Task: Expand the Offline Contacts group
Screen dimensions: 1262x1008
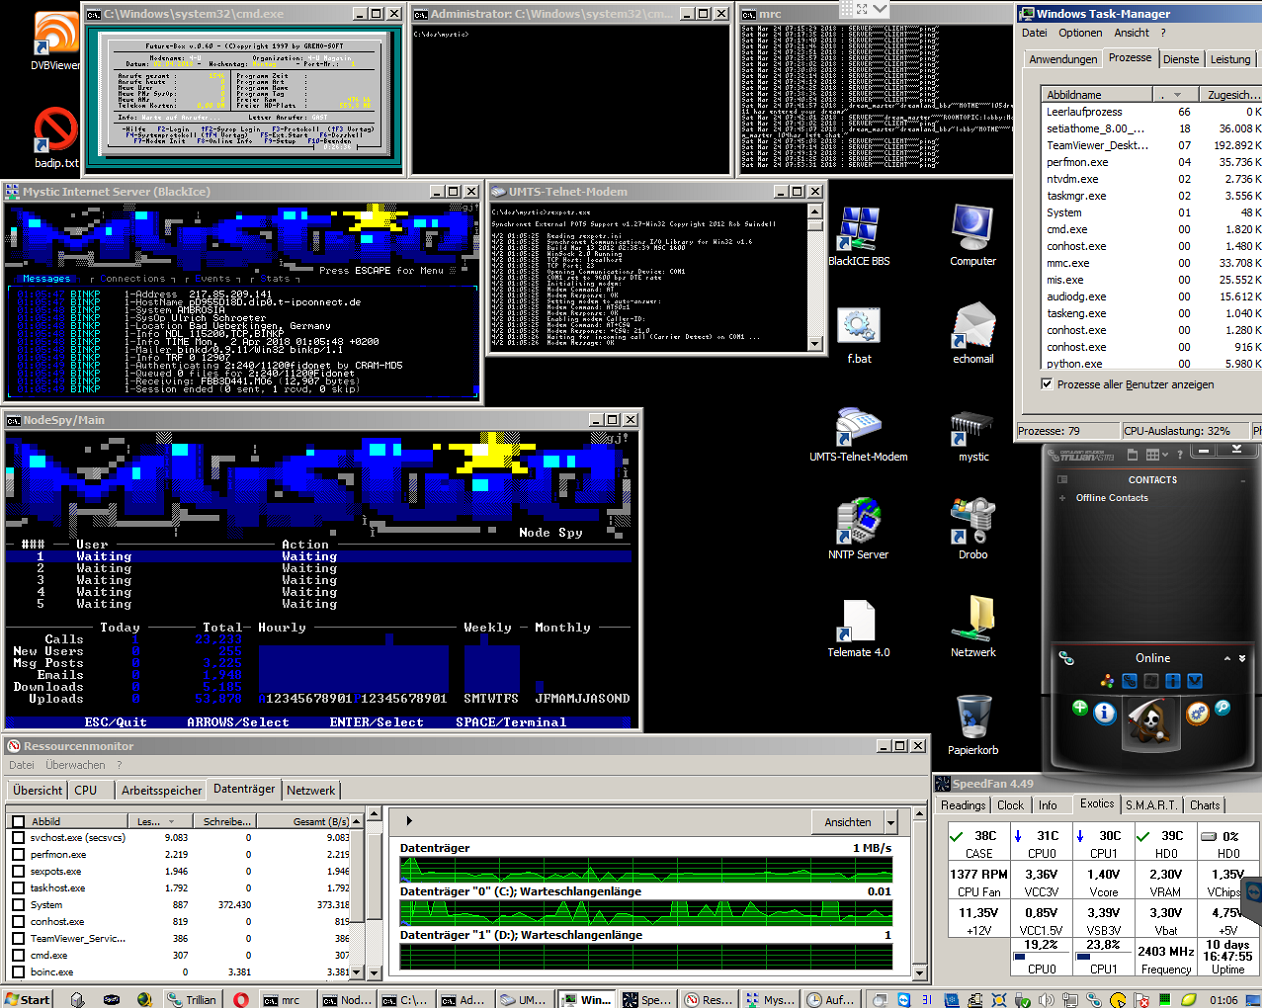Action: pyautogui.click(x=1062, y=498)
